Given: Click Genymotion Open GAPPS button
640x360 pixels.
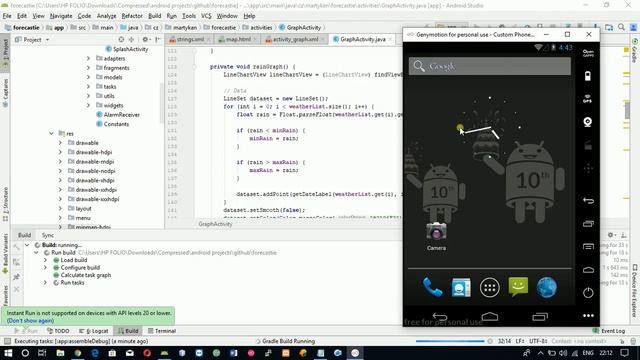Looking at the screenshot, I should click(588, 53).
